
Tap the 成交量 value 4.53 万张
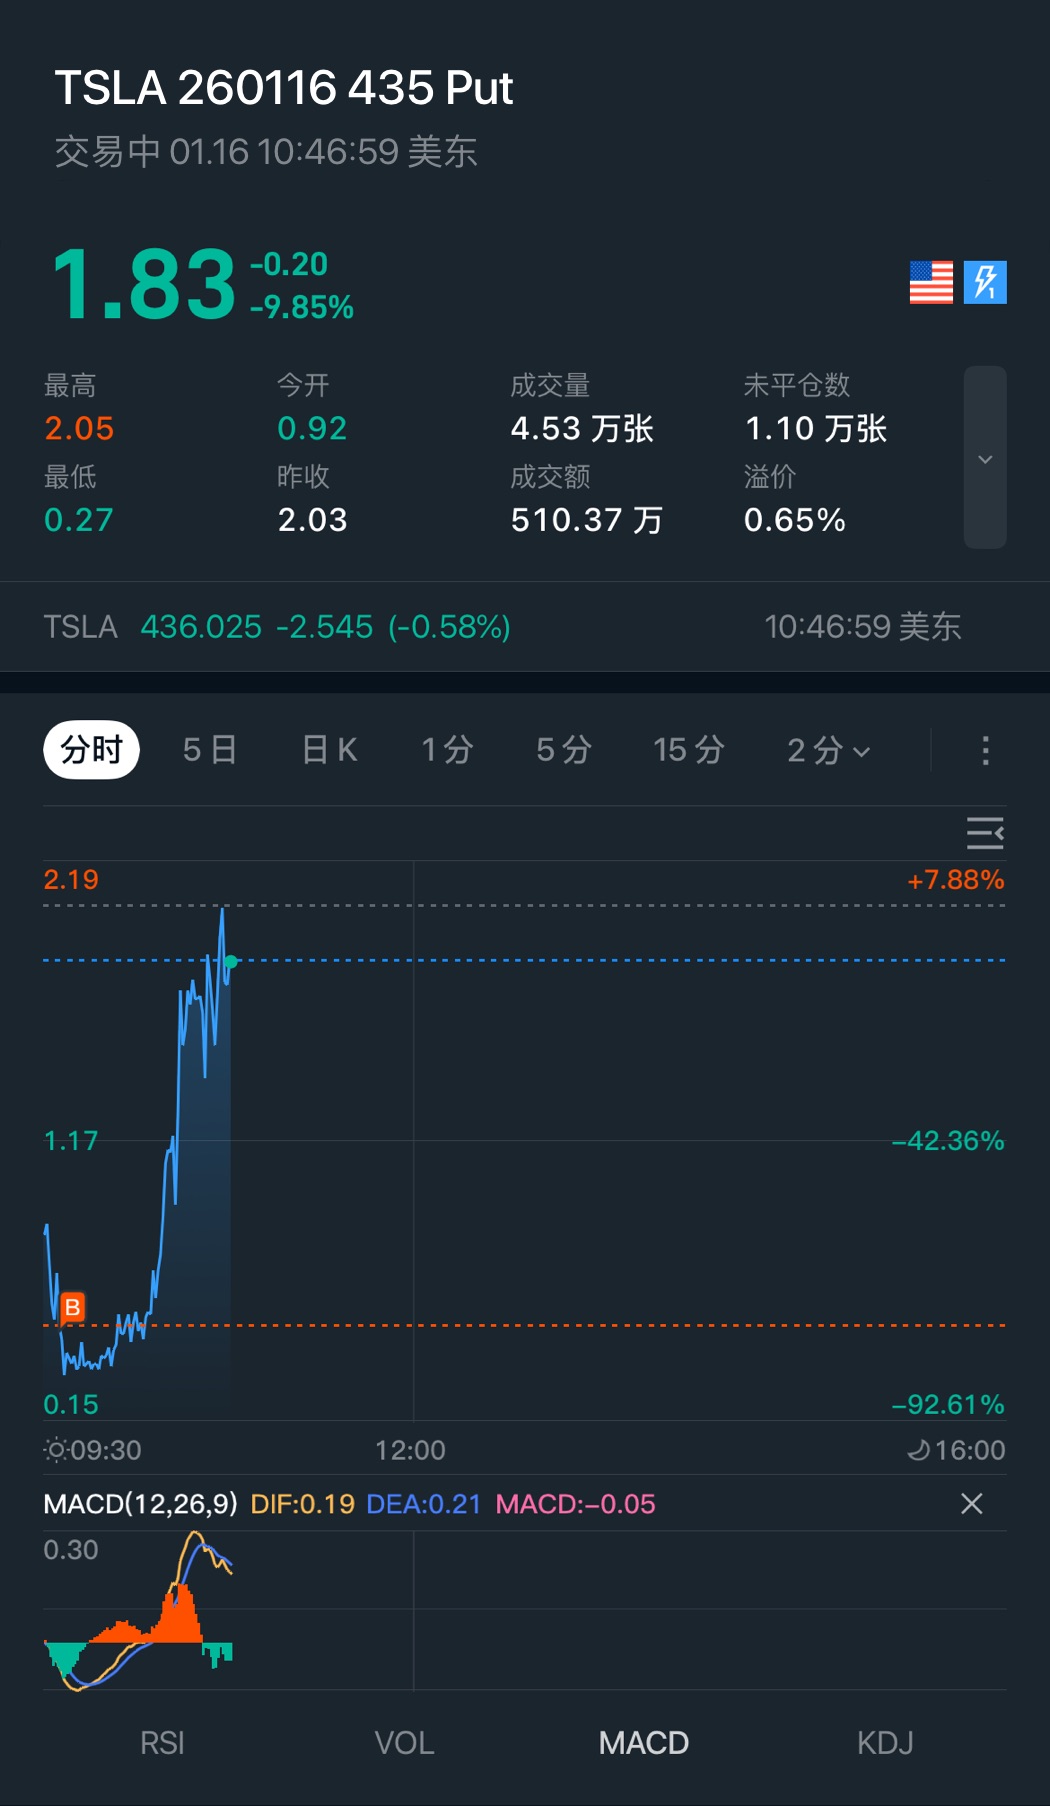point(582,428)
